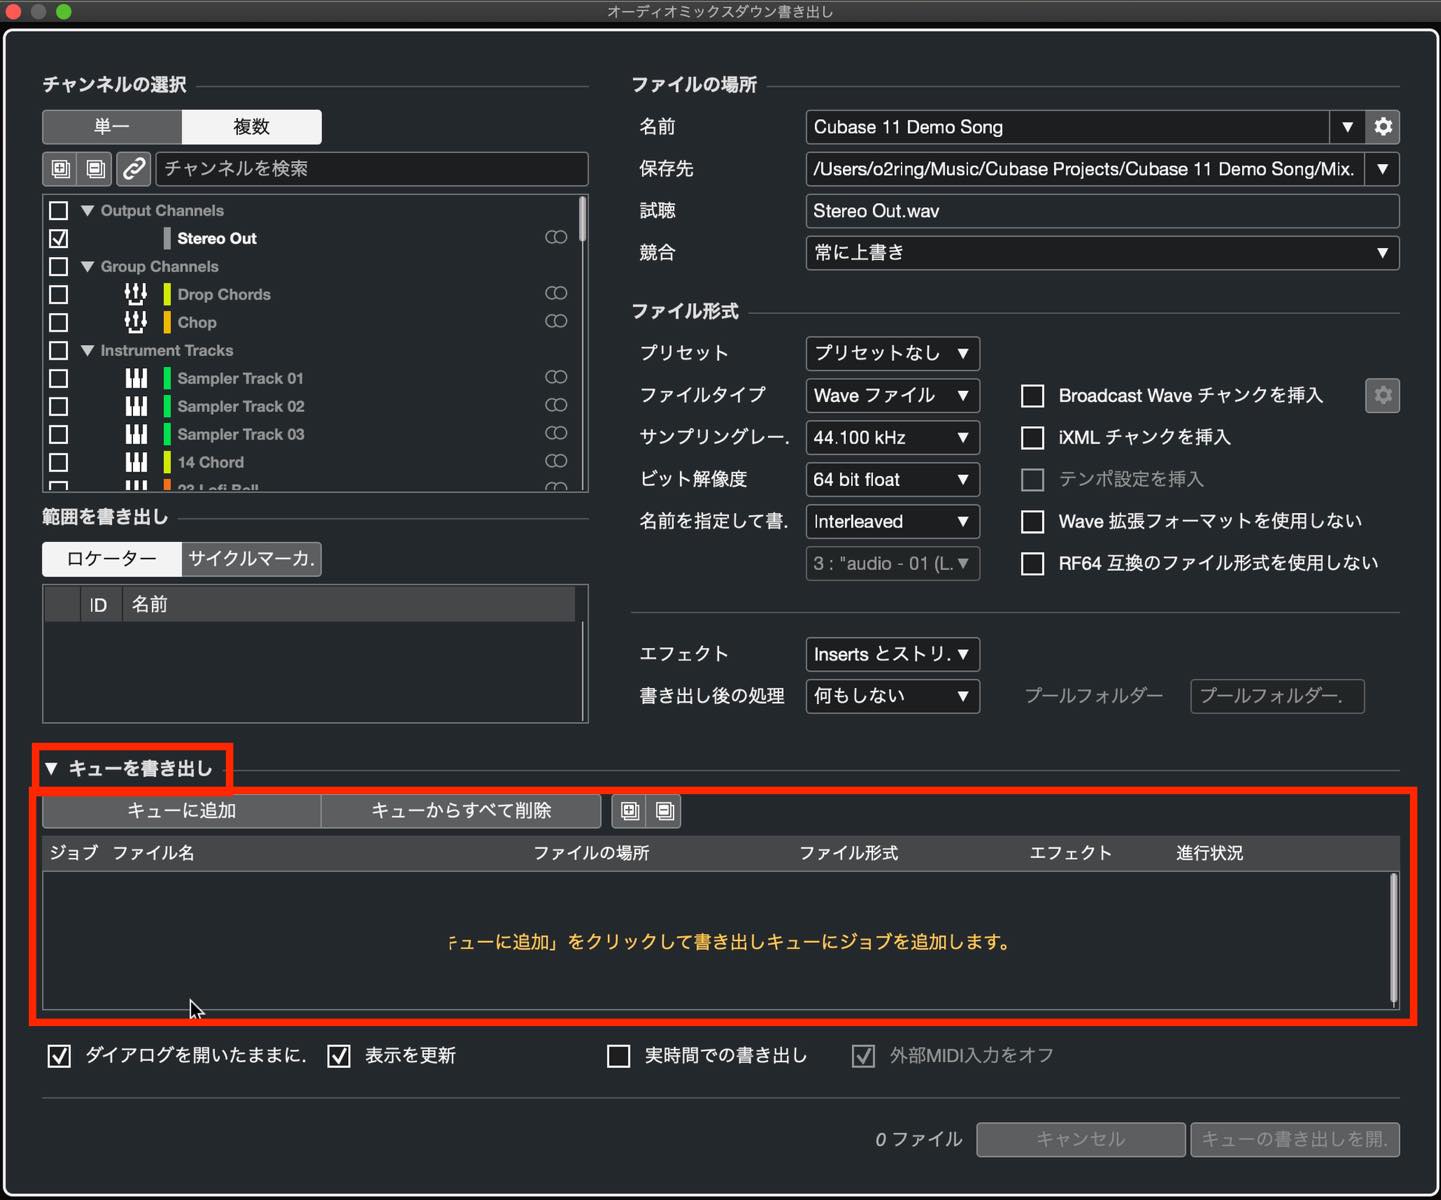Screen dimensions: 1441x1200
Task: Switch to the 単一 channel tab
Action: point(112,127)
